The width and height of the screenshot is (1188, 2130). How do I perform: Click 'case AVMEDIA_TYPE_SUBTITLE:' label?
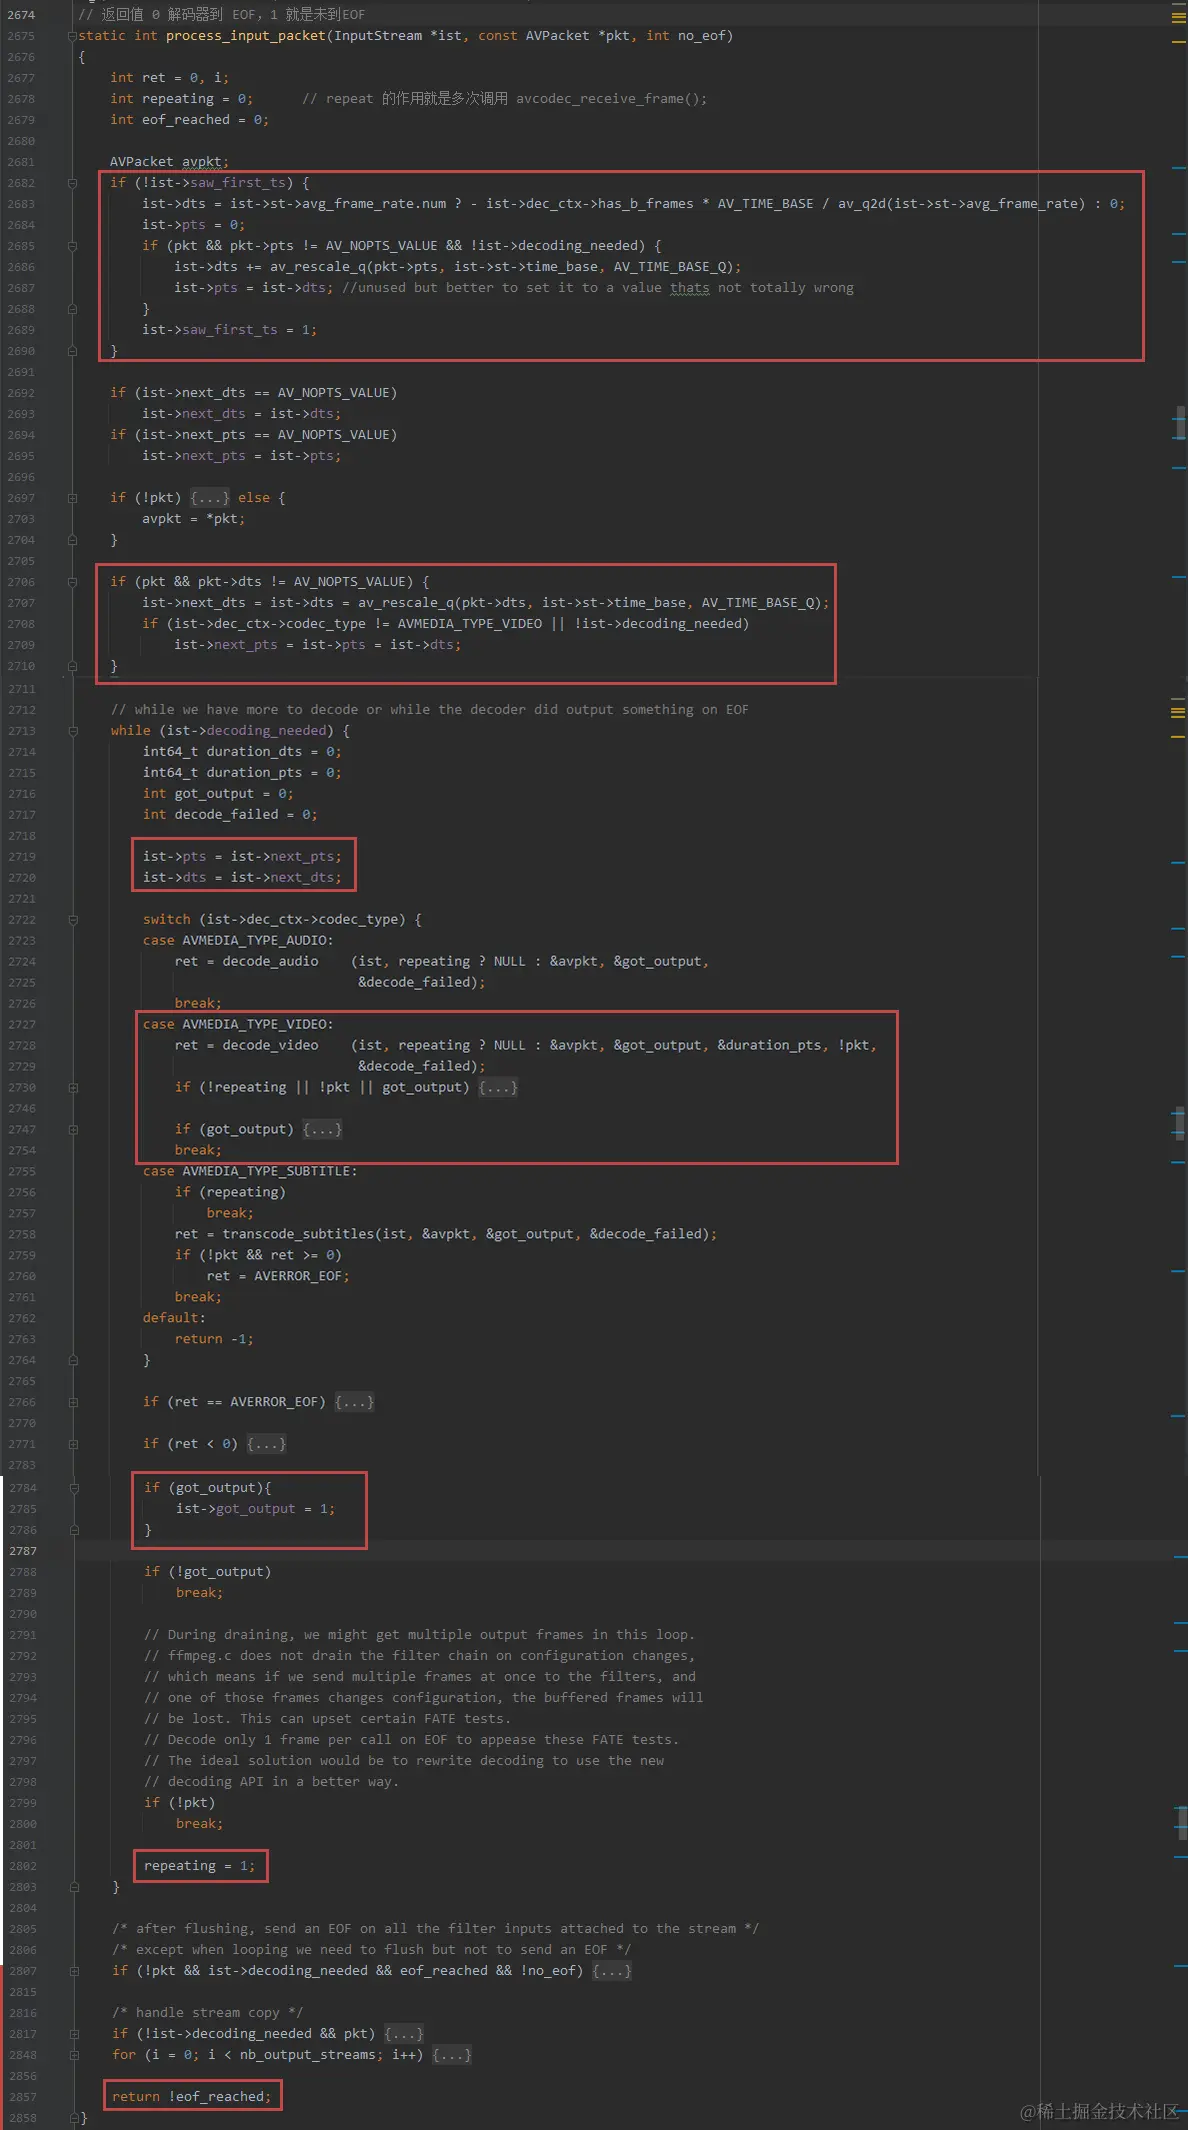(249, 1172)
